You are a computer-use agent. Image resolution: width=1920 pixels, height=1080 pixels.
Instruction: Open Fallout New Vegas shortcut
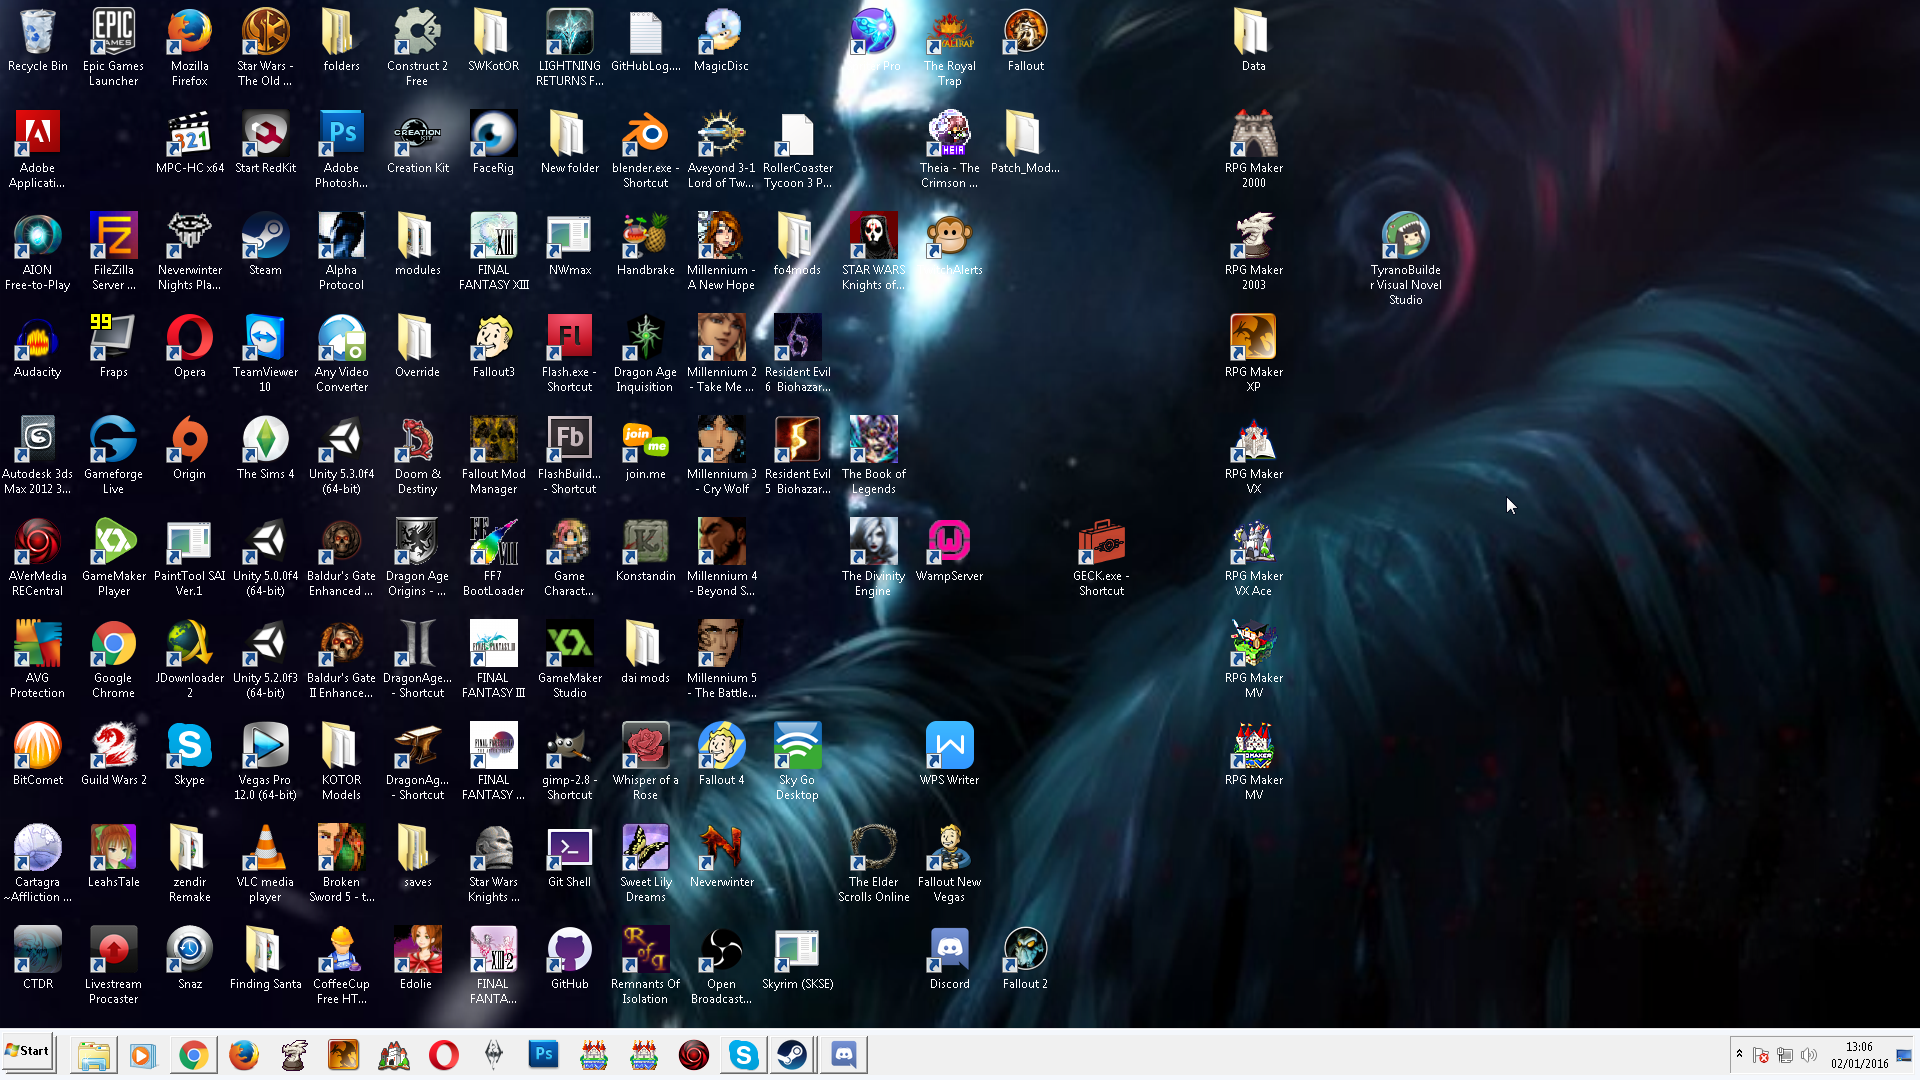coord(949,864)
